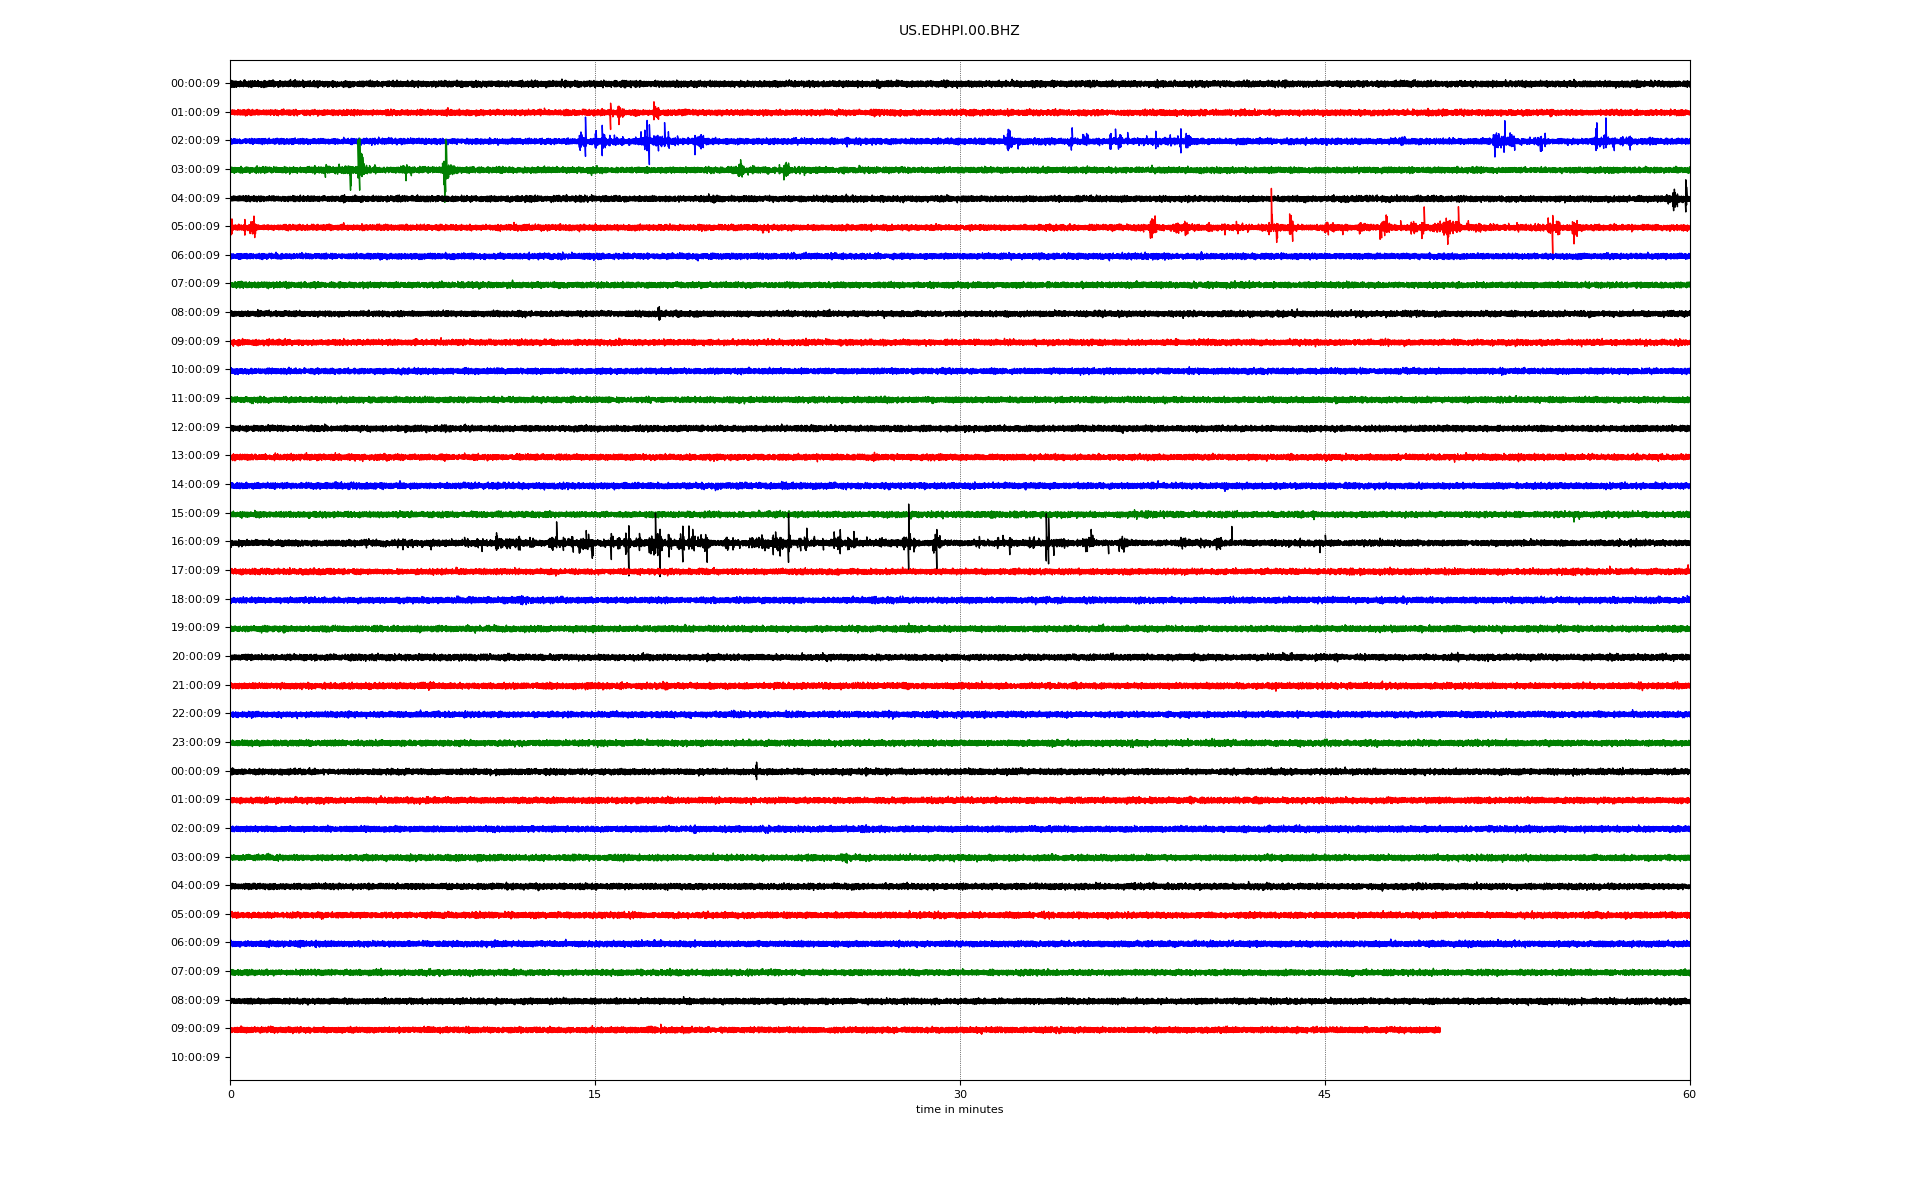Click the large spike burst on the 16:00:09 black trace
Viewport: 1920px width, 1200px height.
pyautogui.click(x=657, y=543)
